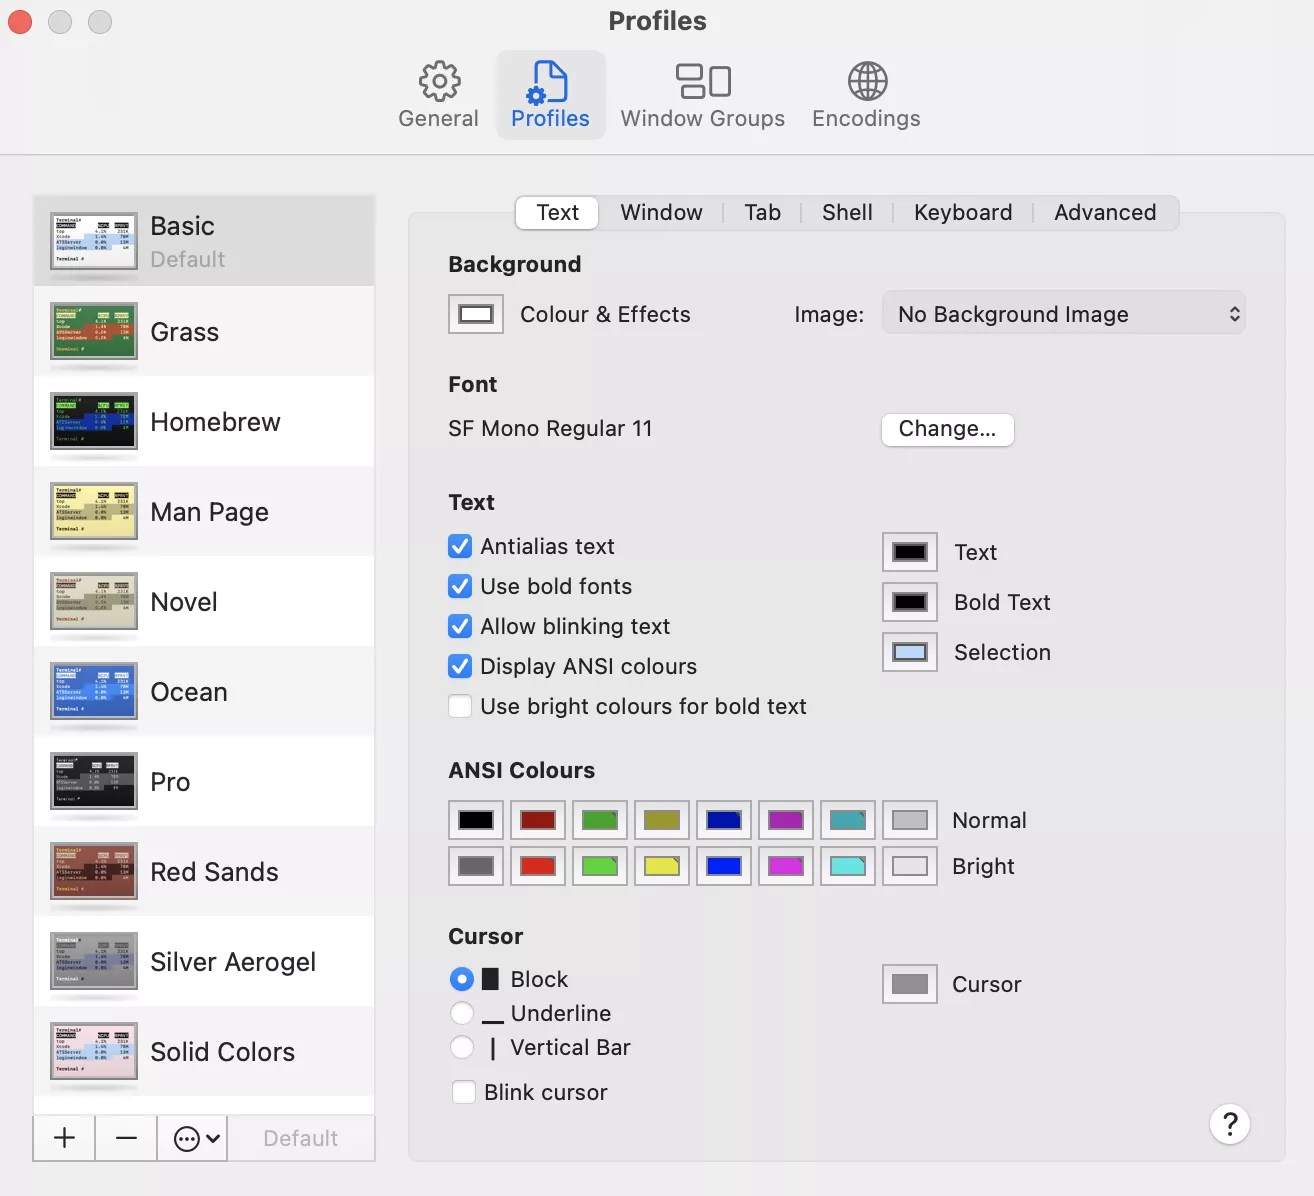Viewport: 1314px width, 1196px height.
Task: Open the Colour & Effects background well
Action: pyautogui.click(x=475, y=314)
